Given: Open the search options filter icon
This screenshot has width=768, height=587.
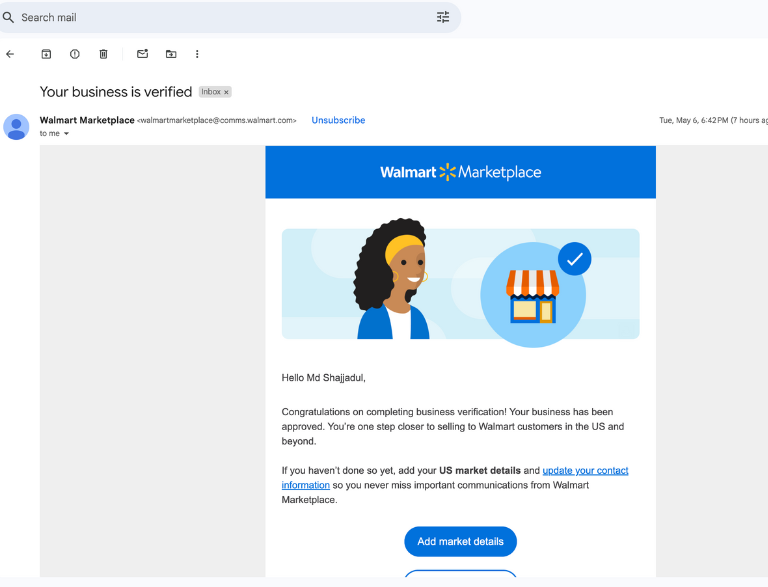Looking at the screenshot, I should 443,18.
